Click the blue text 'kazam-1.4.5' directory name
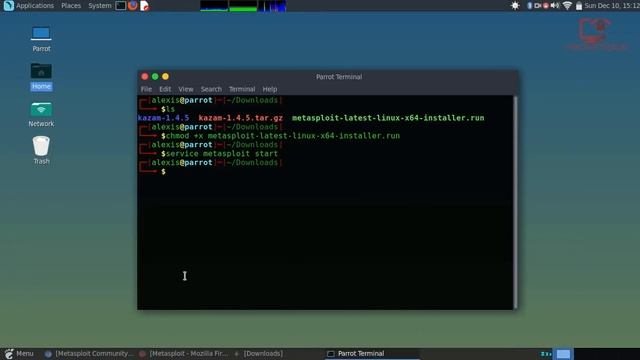The height and width of the screenshot is (360, 640). [x=163, y=118]
